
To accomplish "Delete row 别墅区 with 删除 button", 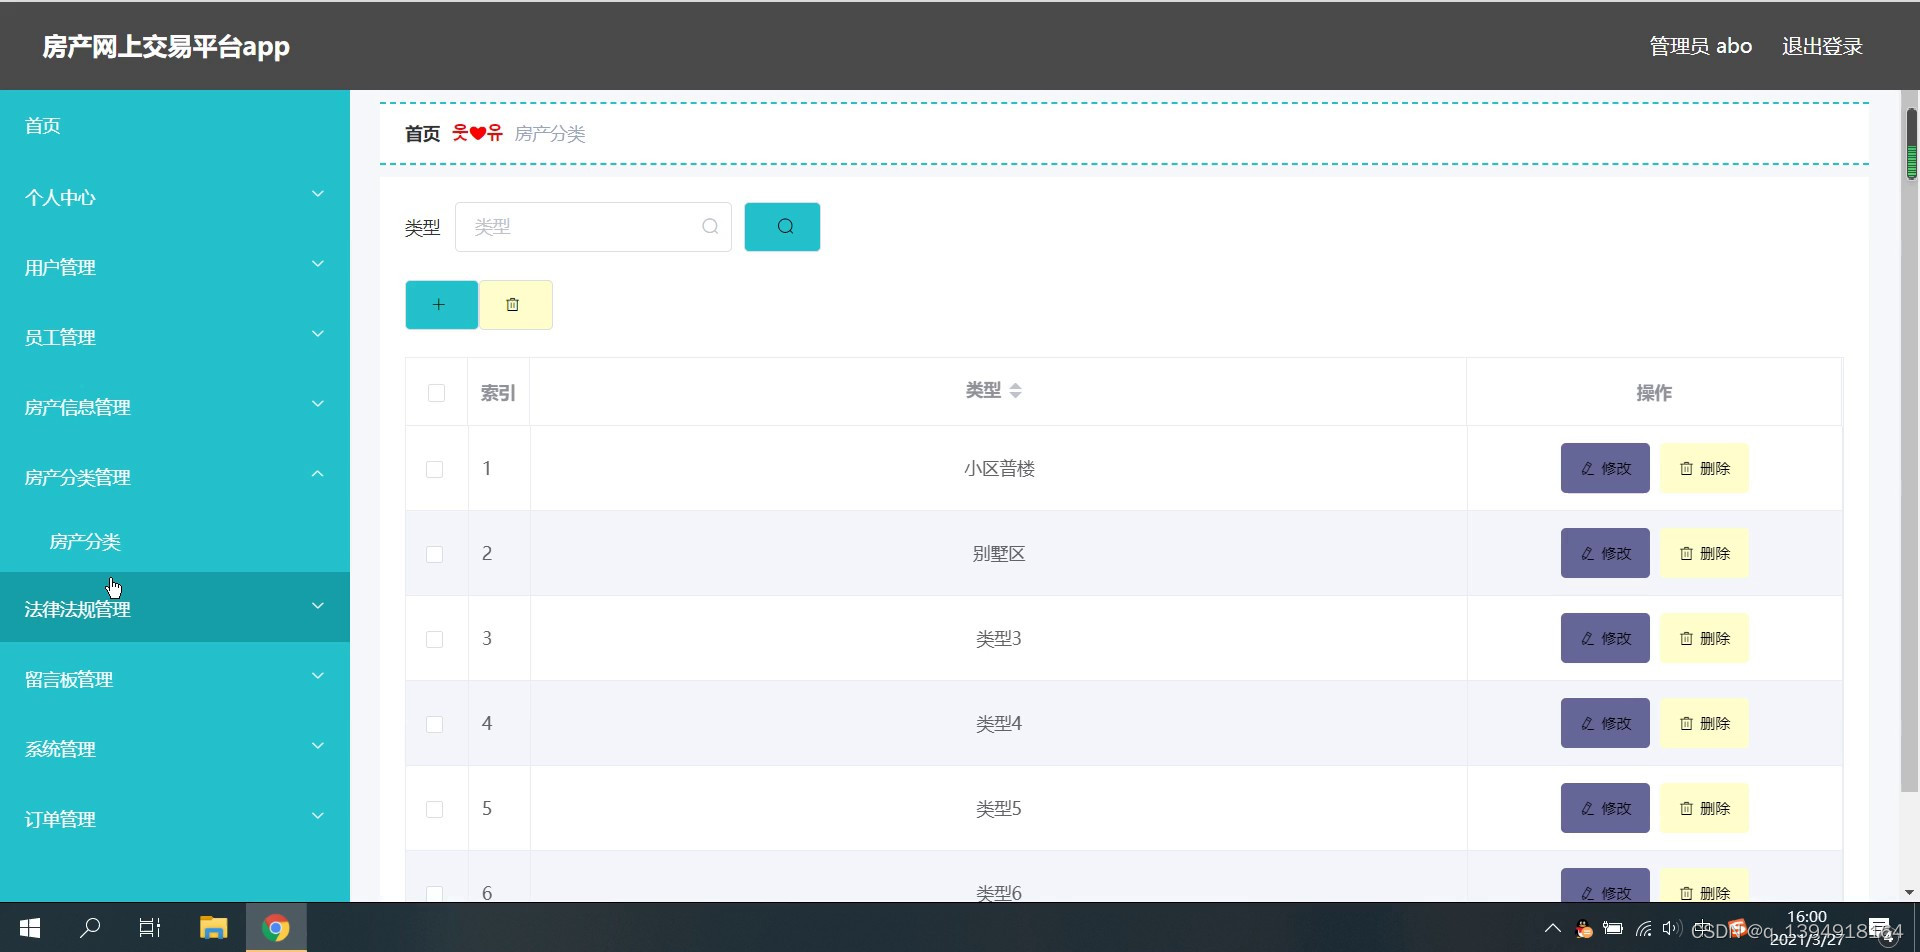I will click(x=1705, y=553).
